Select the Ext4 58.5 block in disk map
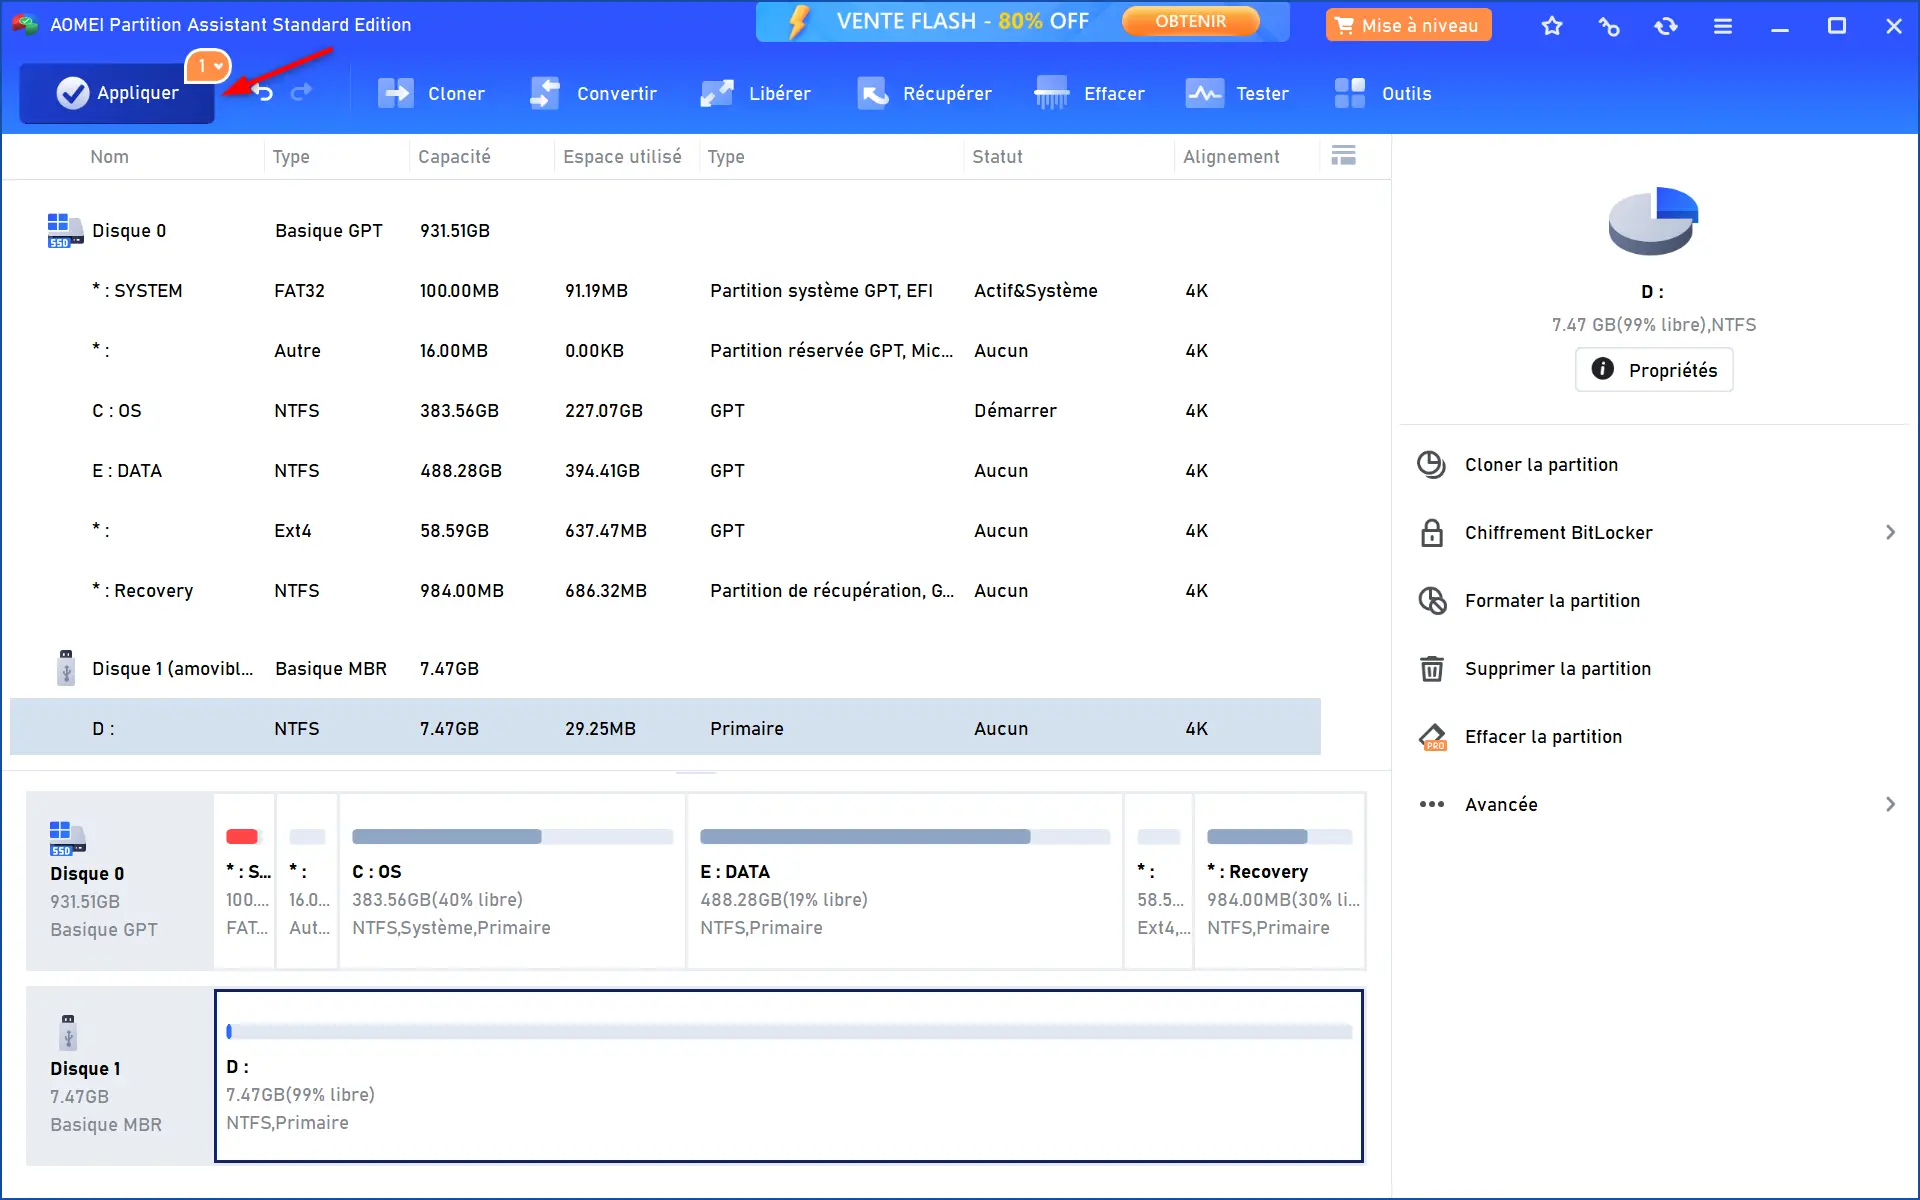The width and height of the screenshot is (1920, 1200). click(x=1159, y=881)
